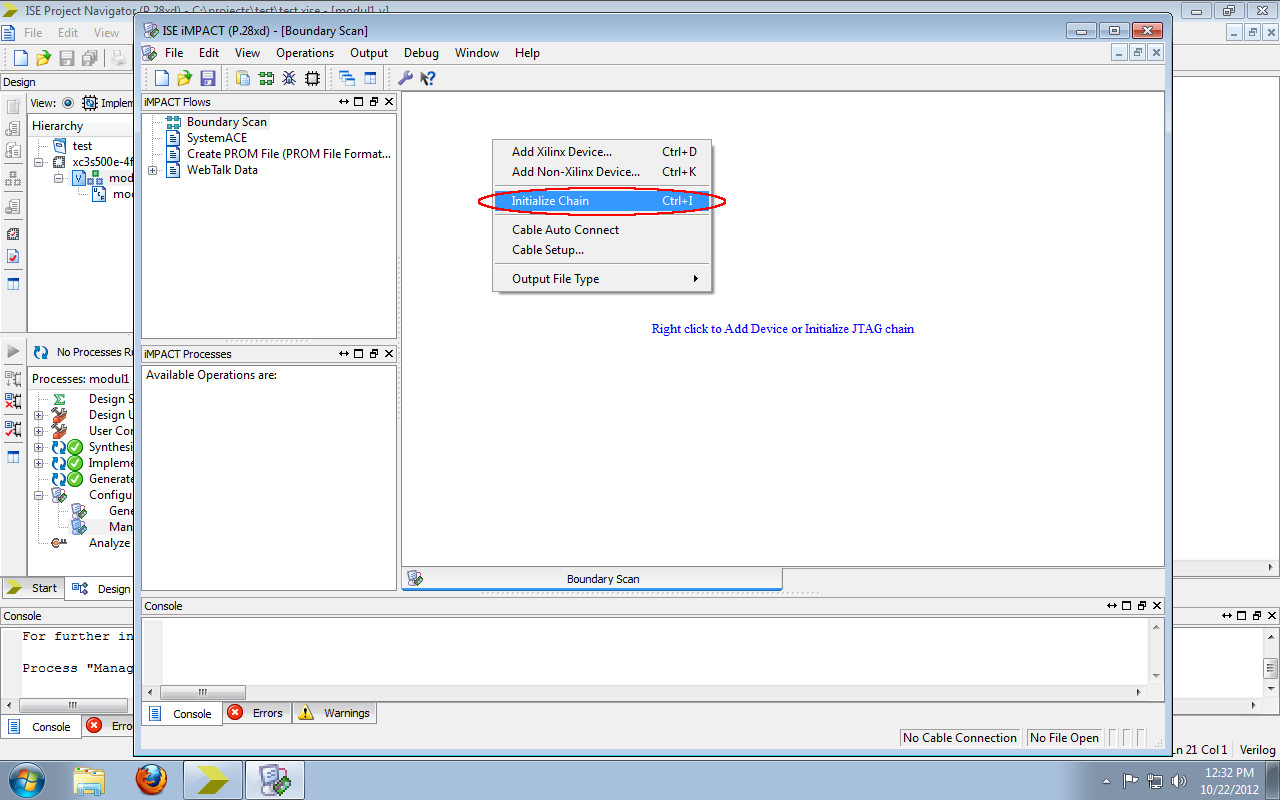This screenshot has width=1280, height=800.
Task: Click the cascade windows toolbar icon
Action: (x=347, y=77)
